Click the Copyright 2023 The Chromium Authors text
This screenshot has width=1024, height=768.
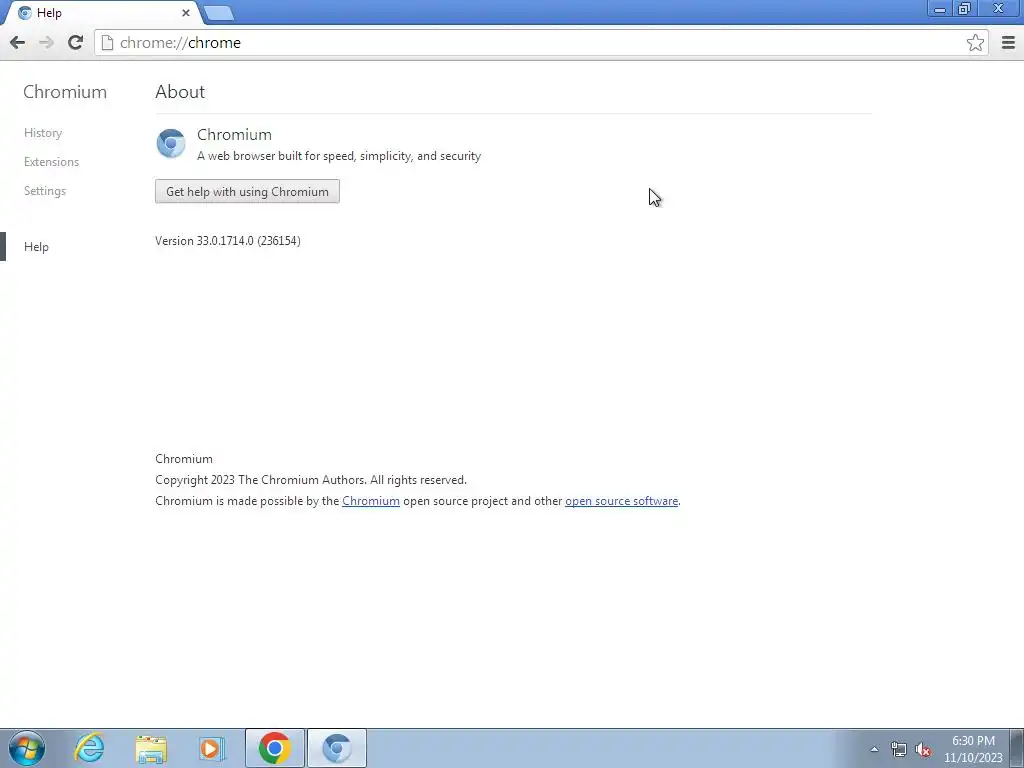tap(311, 480)
